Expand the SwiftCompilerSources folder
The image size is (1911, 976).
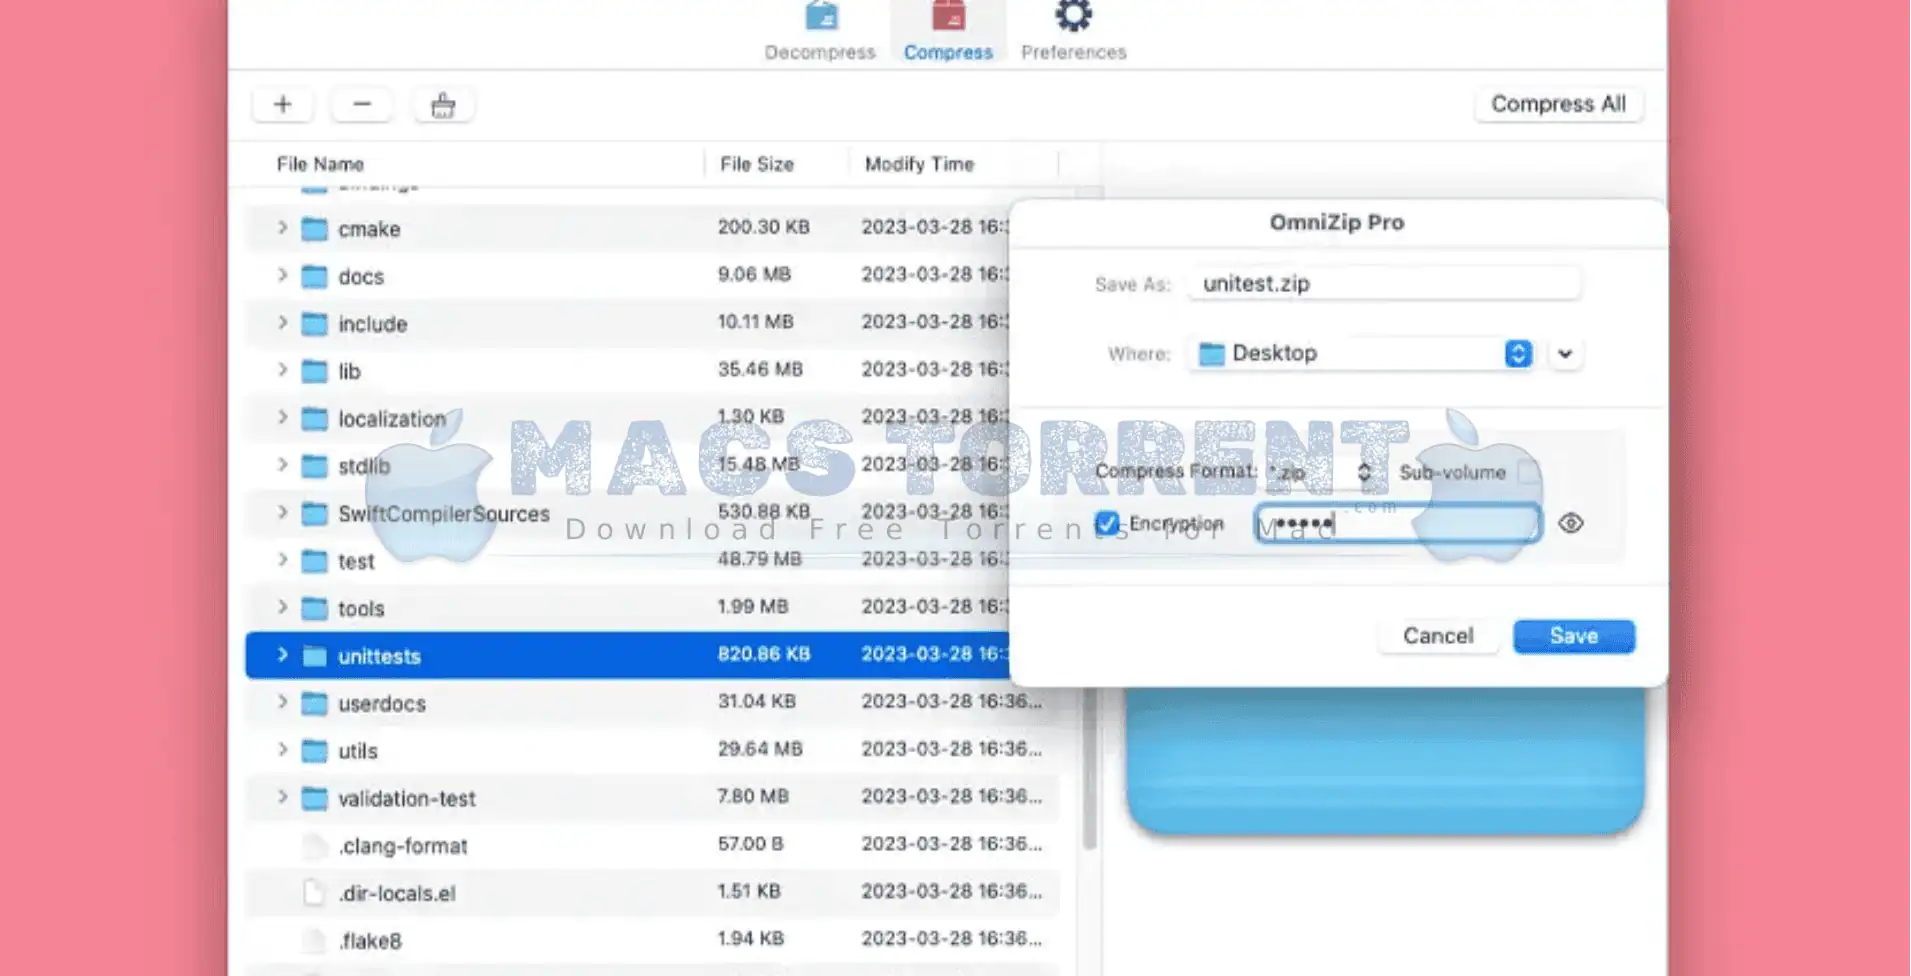(282, 513)
